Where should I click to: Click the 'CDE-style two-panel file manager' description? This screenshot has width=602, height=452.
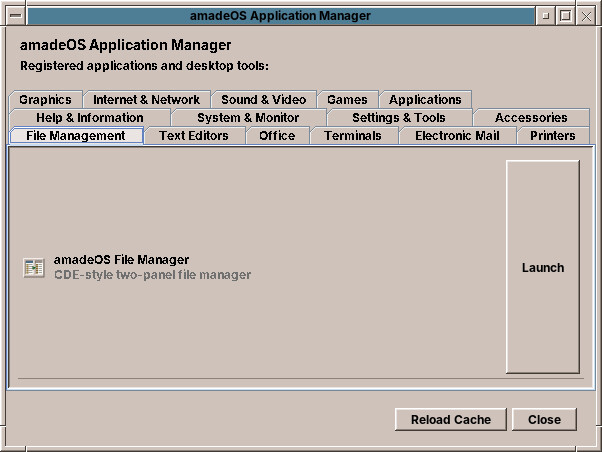pyautogui.click(x=152, y=275)
